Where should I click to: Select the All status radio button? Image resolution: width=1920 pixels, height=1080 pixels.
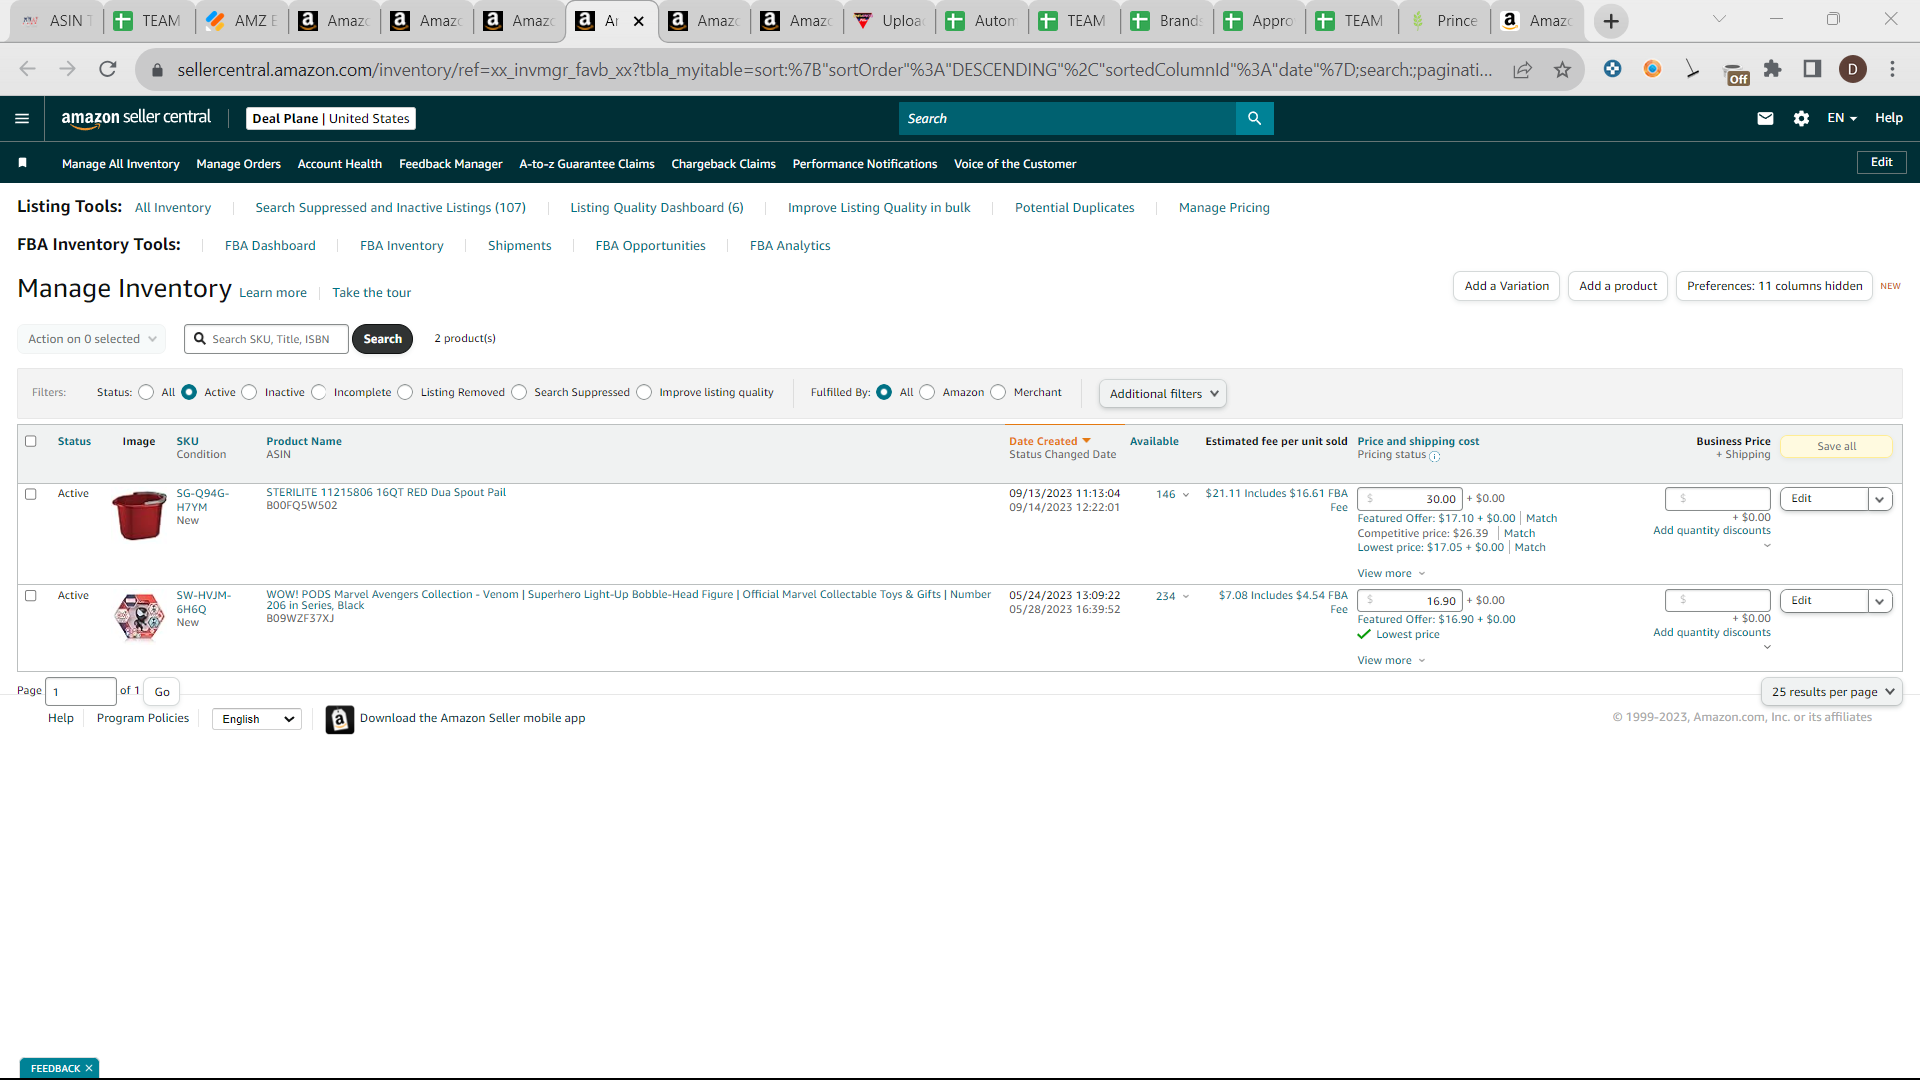tap(146, 392)
